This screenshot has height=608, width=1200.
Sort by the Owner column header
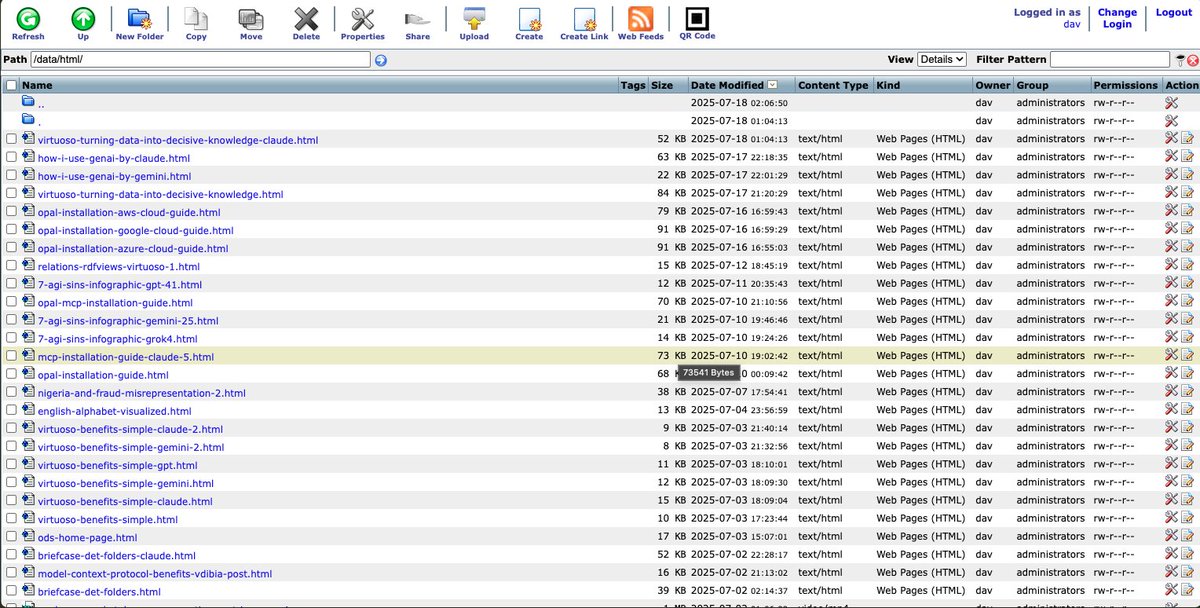[993, 85]
